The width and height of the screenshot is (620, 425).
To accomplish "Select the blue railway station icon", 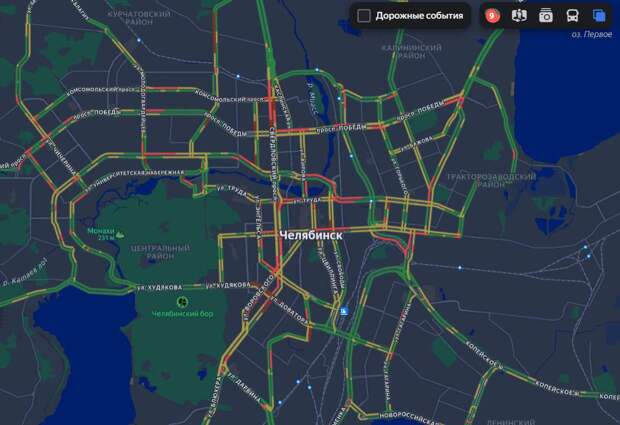I will [x=344, y=311].
